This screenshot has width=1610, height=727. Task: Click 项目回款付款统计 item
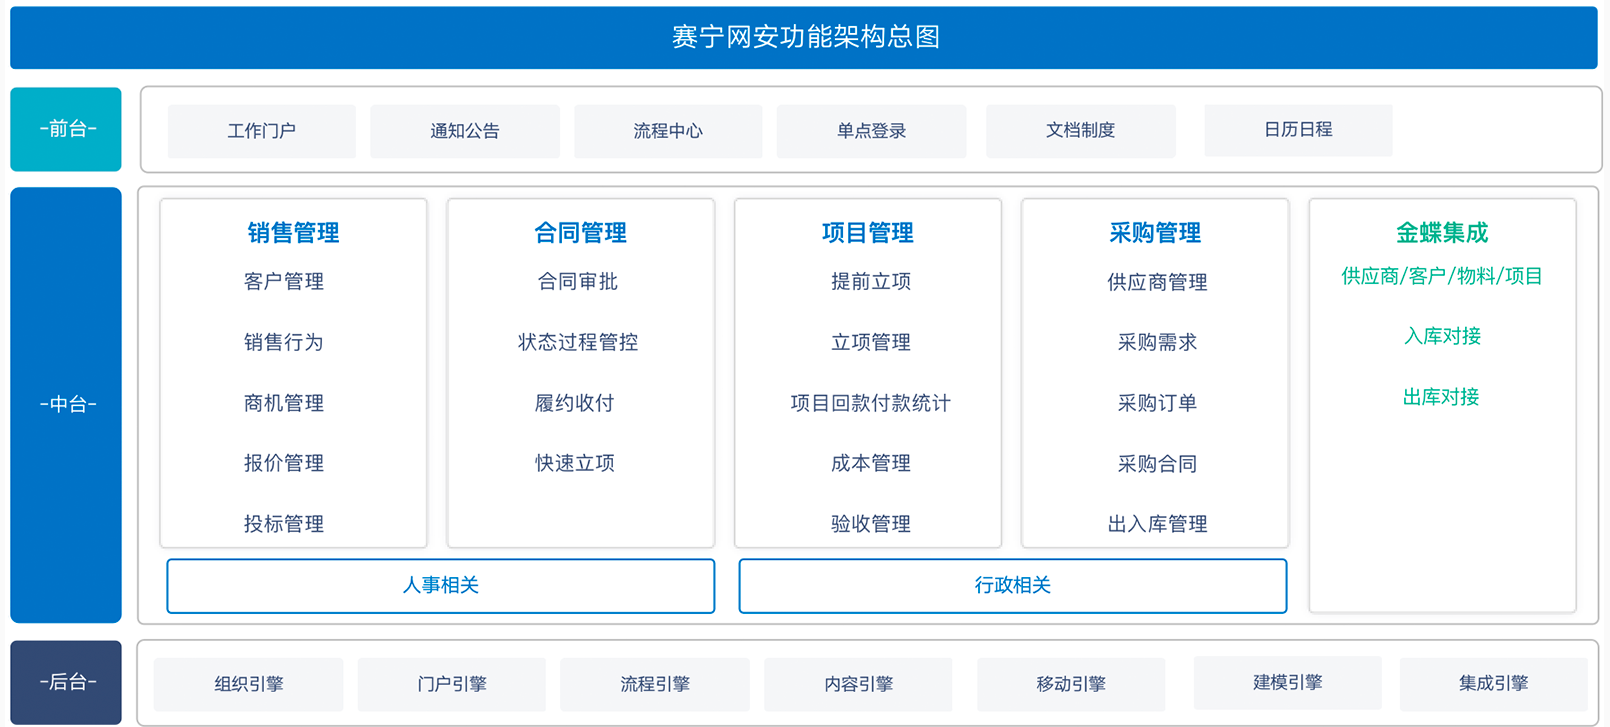[870, 403]
